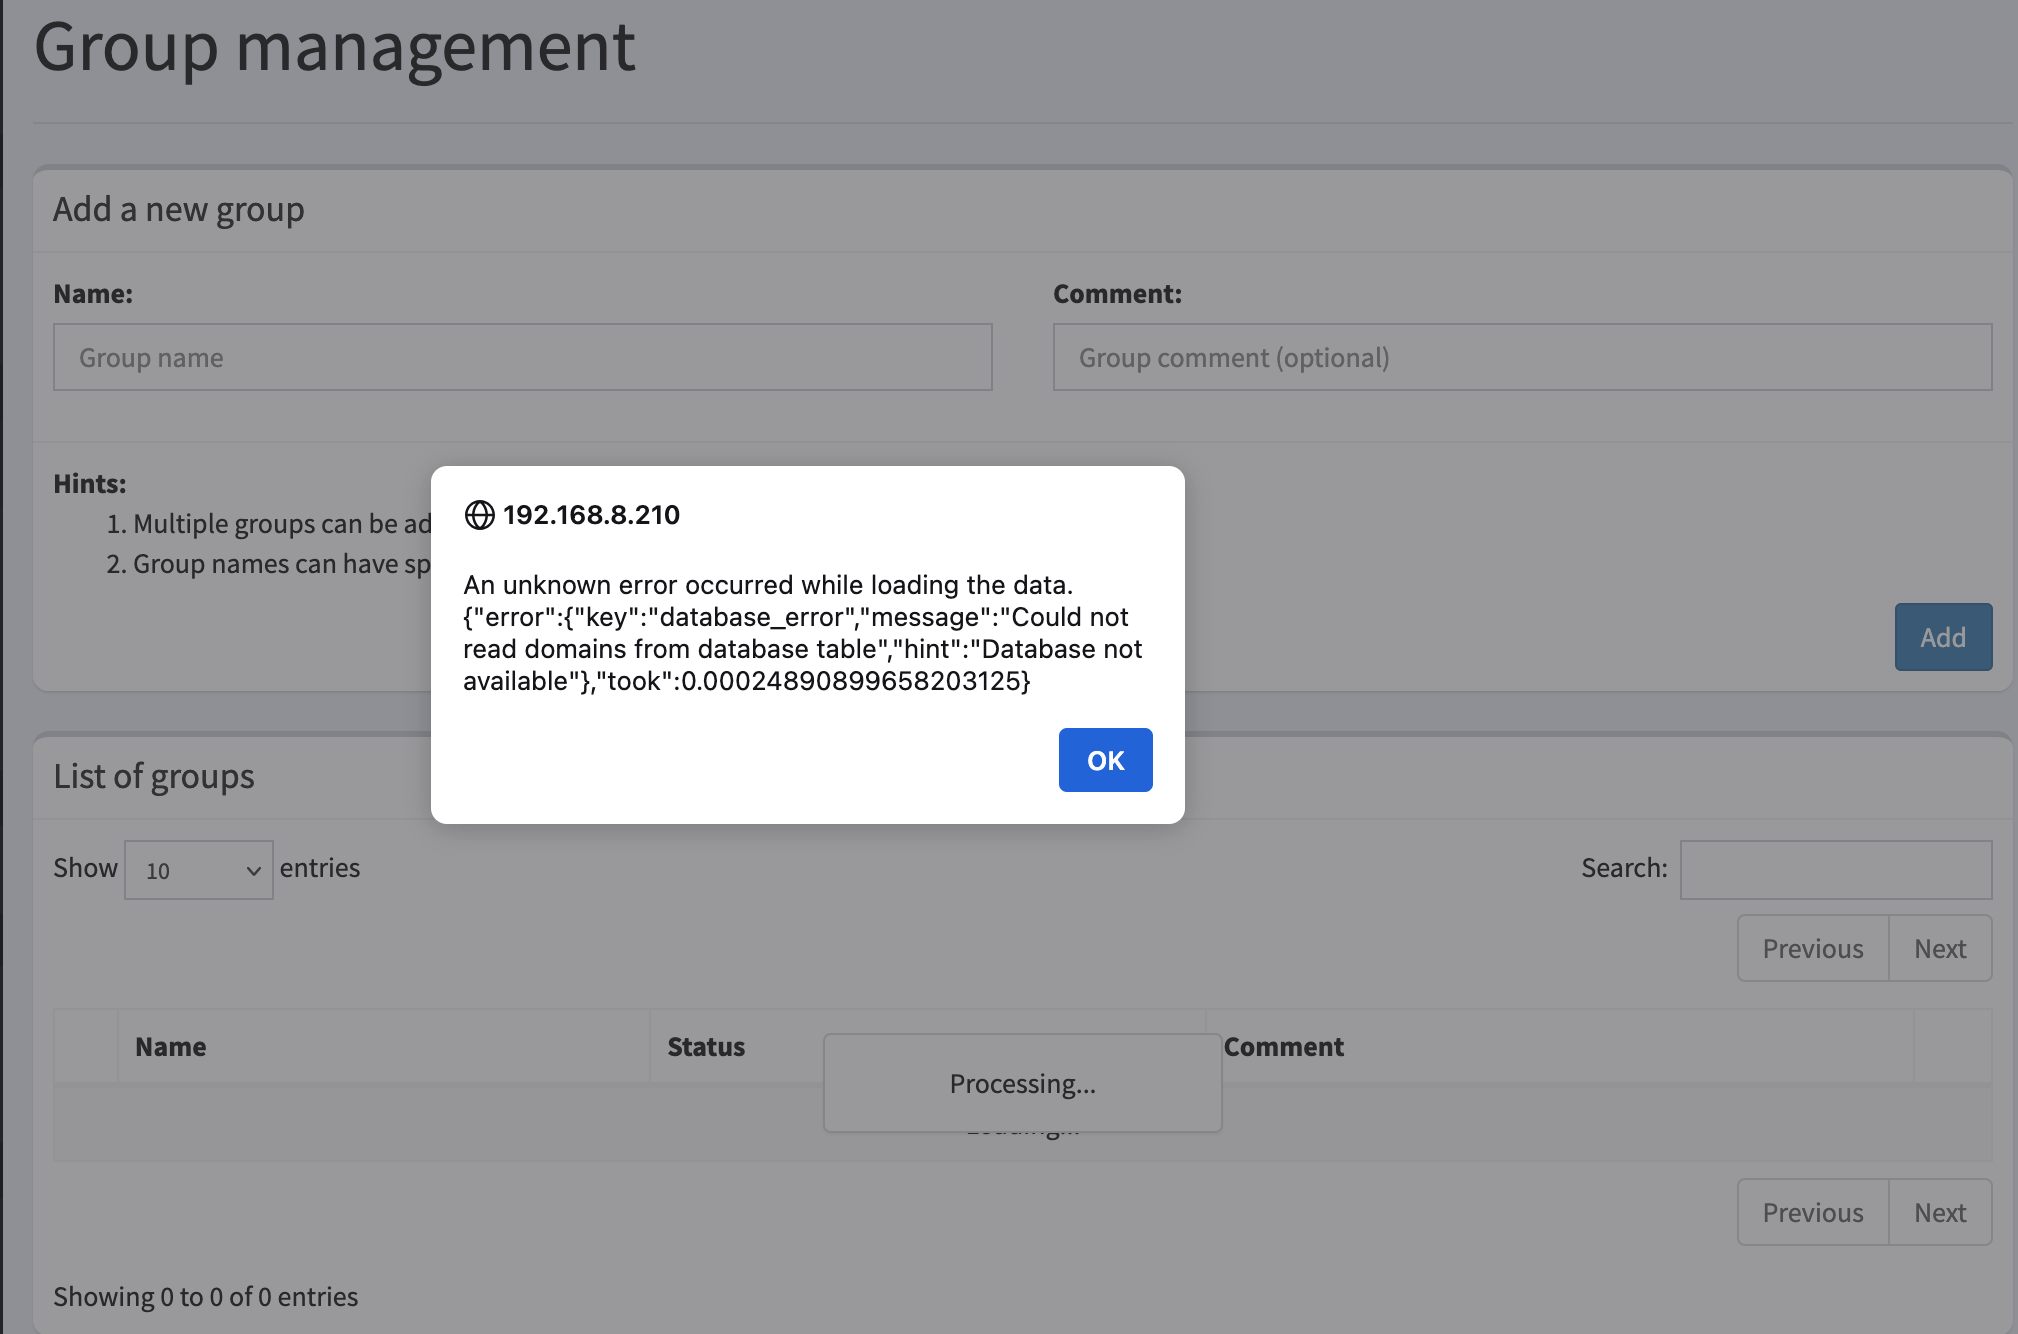The width and height of the screenshot is (2018, 1334).
Task: Click Previous above the groups table
Action: (x=1812, y=947)
